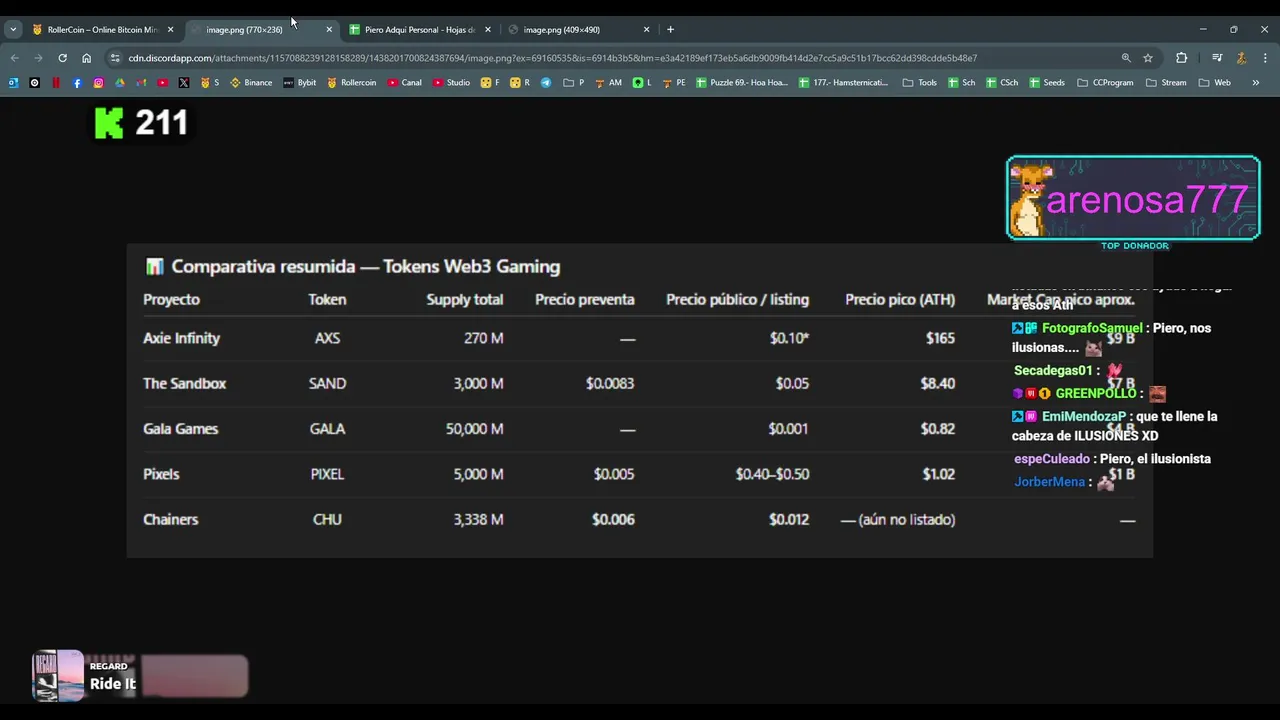Click the view site information icon
Image resolution: width=1280 pixels, height=720 pixels.
[x=115, y=58]
